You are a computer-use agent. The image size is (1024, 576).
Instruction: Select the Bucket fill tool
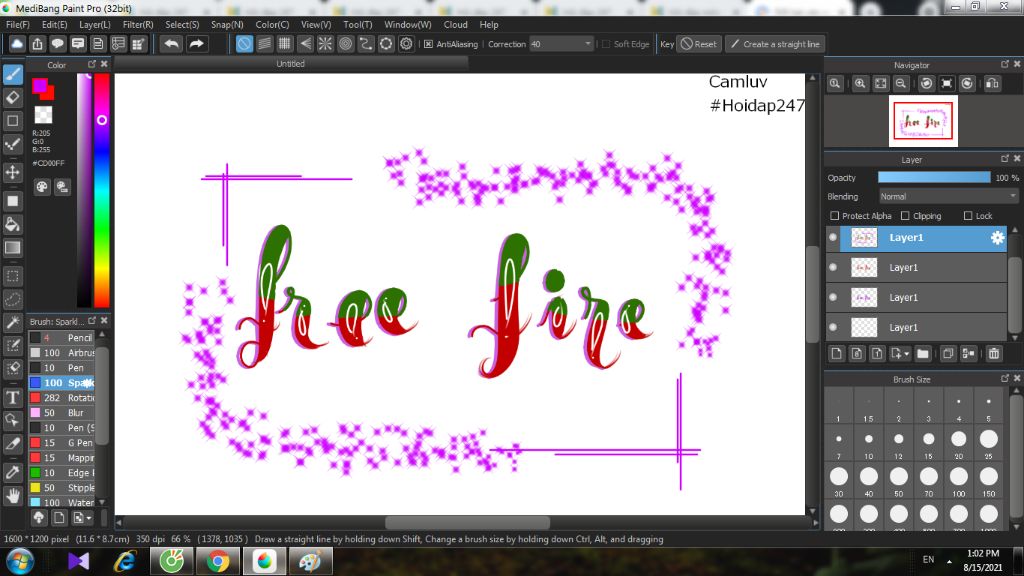[12, 225]
